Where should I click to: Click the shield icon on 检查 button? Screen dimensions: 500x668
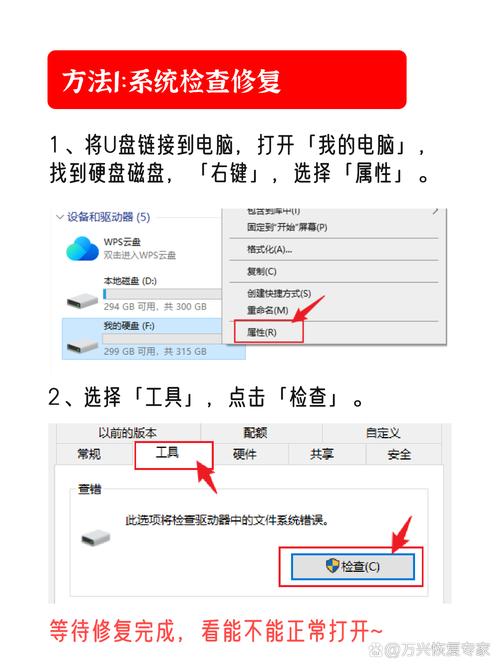coord(332,566)
